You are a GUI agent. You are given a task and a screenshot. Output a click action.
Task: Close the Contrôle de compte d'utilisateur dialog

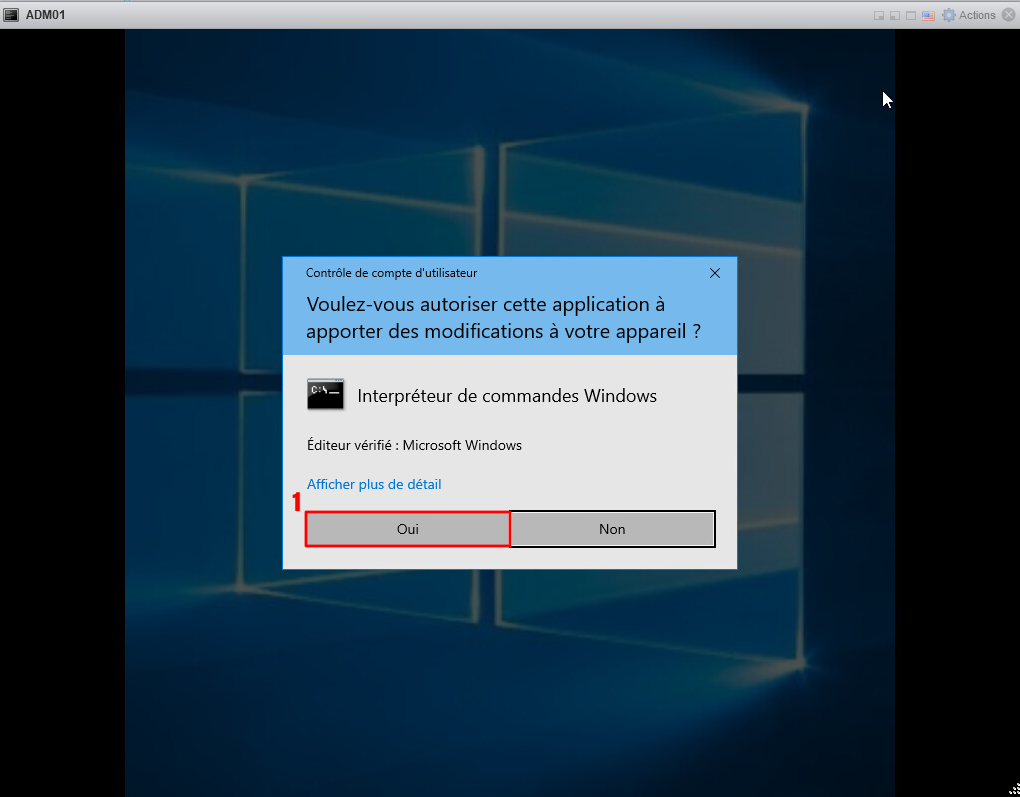(714, 273)
